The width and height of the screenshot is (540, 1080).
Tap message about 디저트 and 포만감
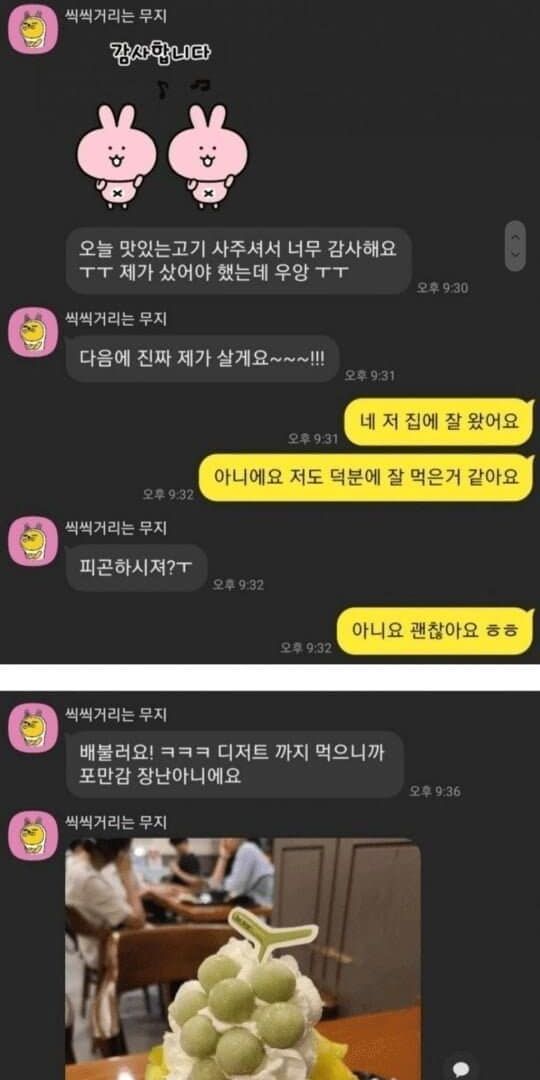coord(234,764)
